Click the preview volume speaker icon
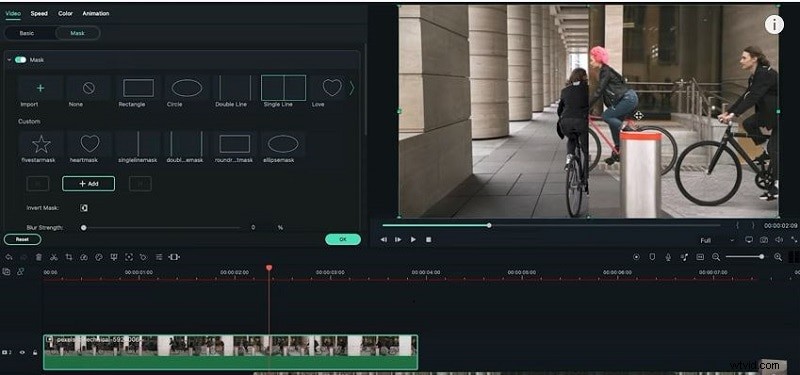The width and height of the screenshot is (800, 375). click(x=779, y=240)
